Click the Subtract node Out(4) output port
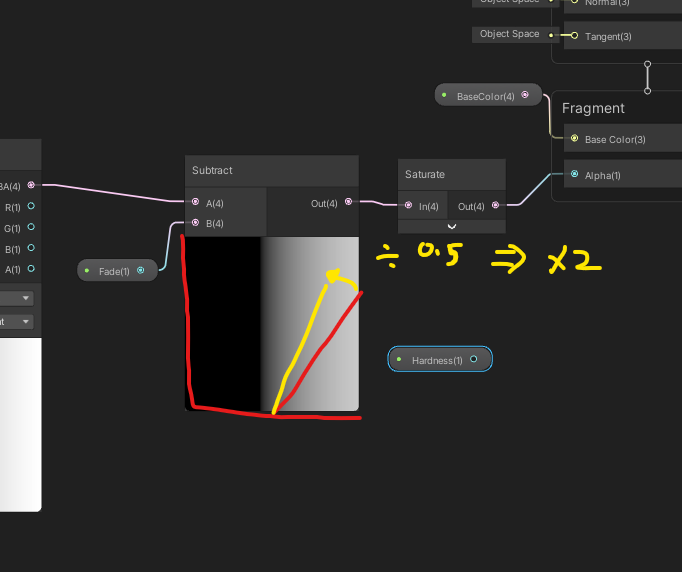 (348, 201)
